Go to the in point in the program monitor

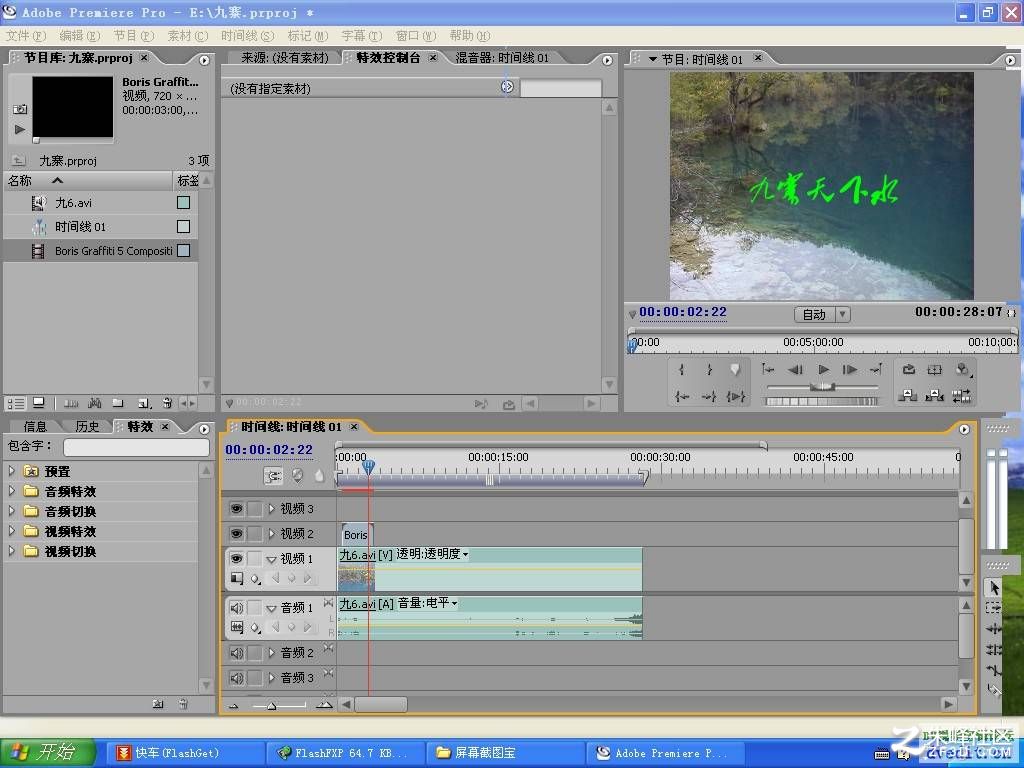point(682,396)
